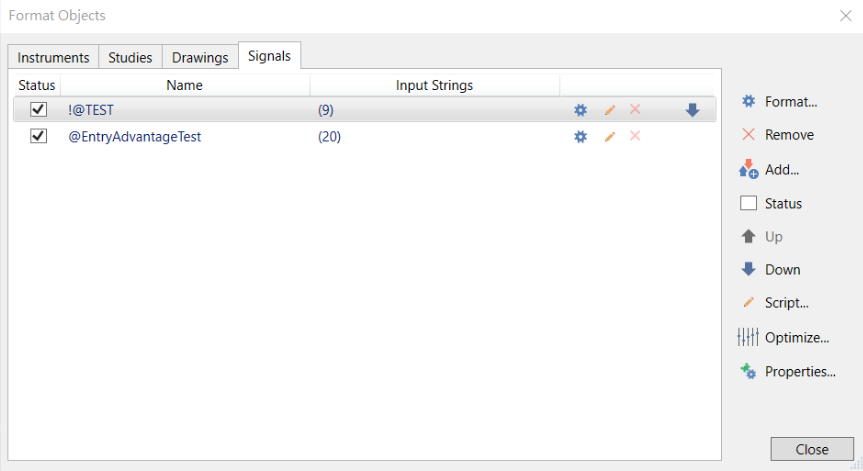863x471 pixels.
Task: Edit script pencil icon for !@TEST row
Action: 609,110
